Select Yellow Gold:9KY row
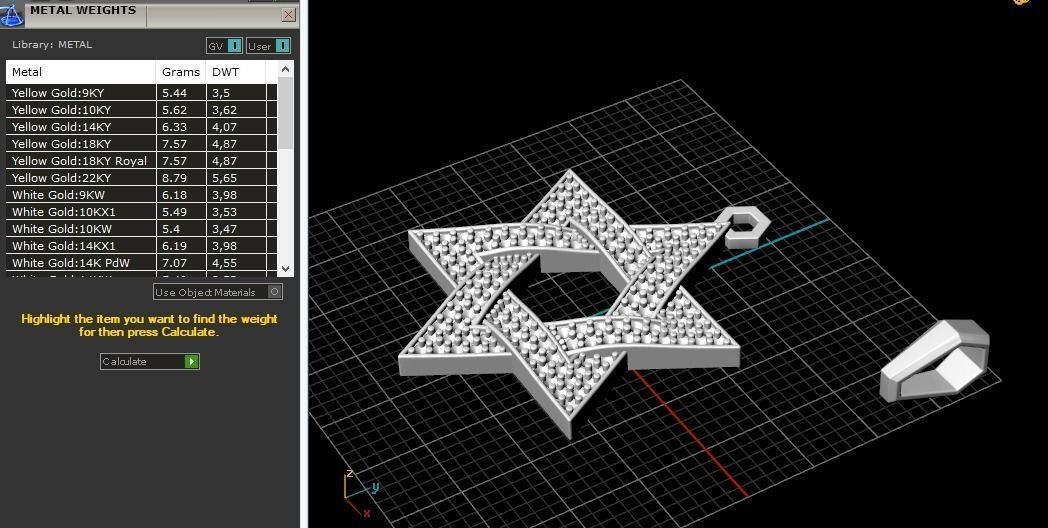Screen dimensions: 1048x528 pyautogui.click(x=142, y=93)
